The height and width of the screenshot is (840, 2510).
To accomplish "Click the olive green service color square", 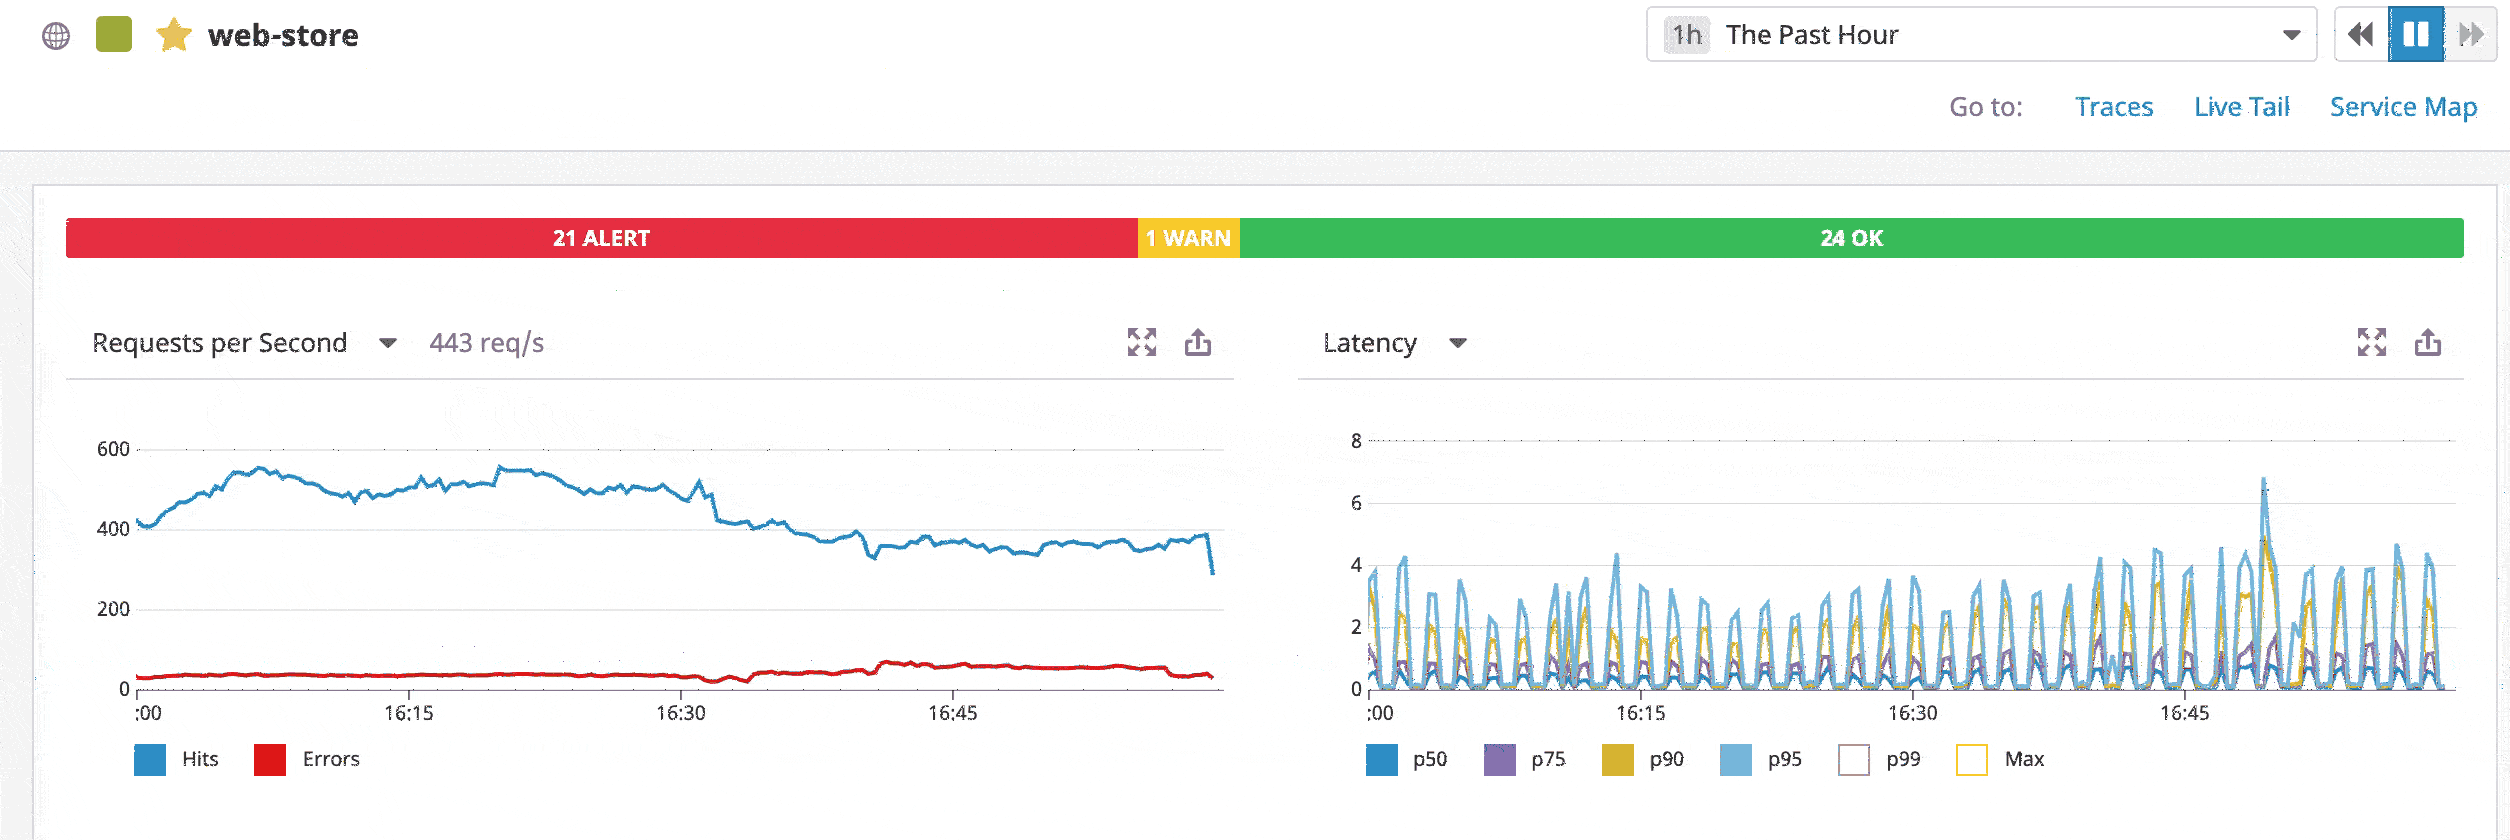I will point(114,35).
